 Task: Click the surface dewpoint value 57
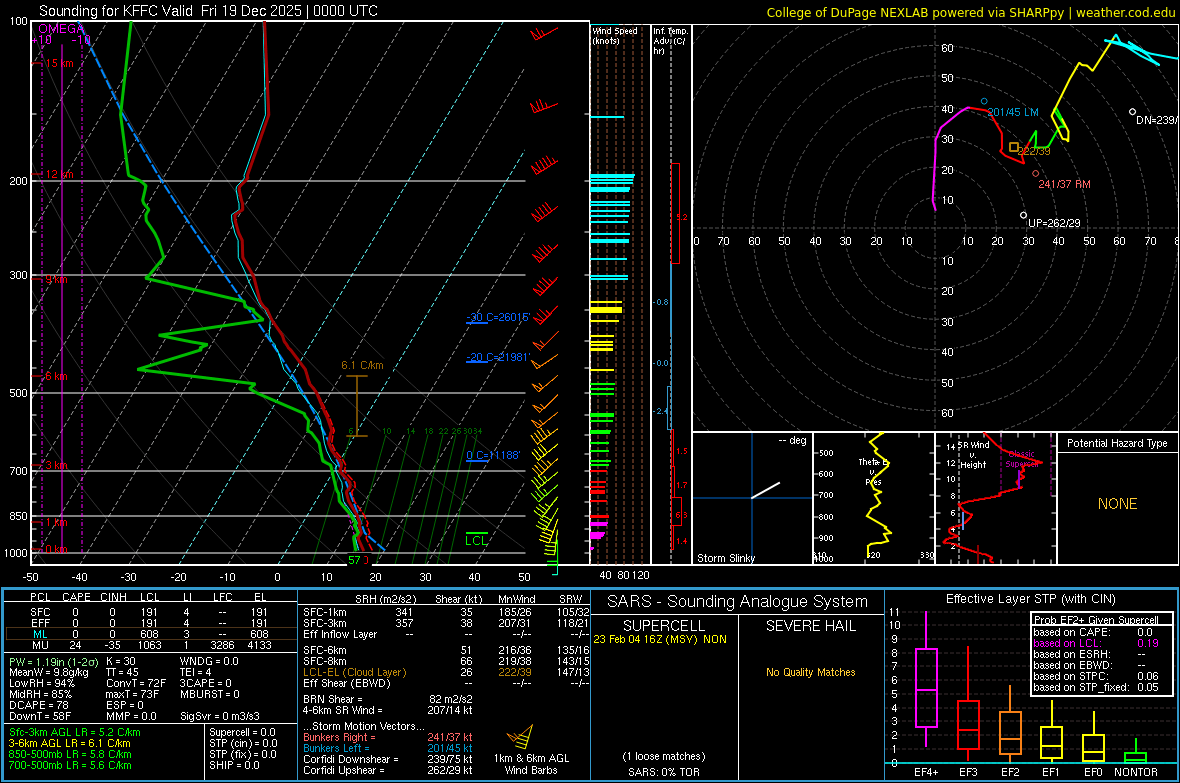[x=354, y=559]
